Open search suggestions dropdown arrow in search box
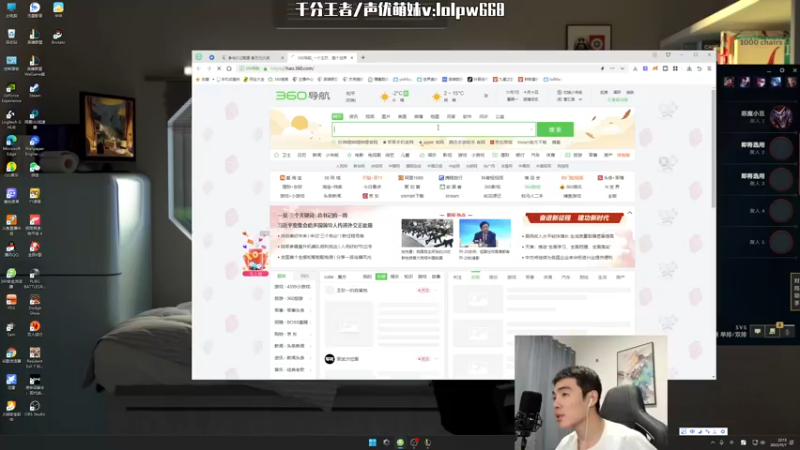Screen dimensions: 800x450 [x=531, y=130]
